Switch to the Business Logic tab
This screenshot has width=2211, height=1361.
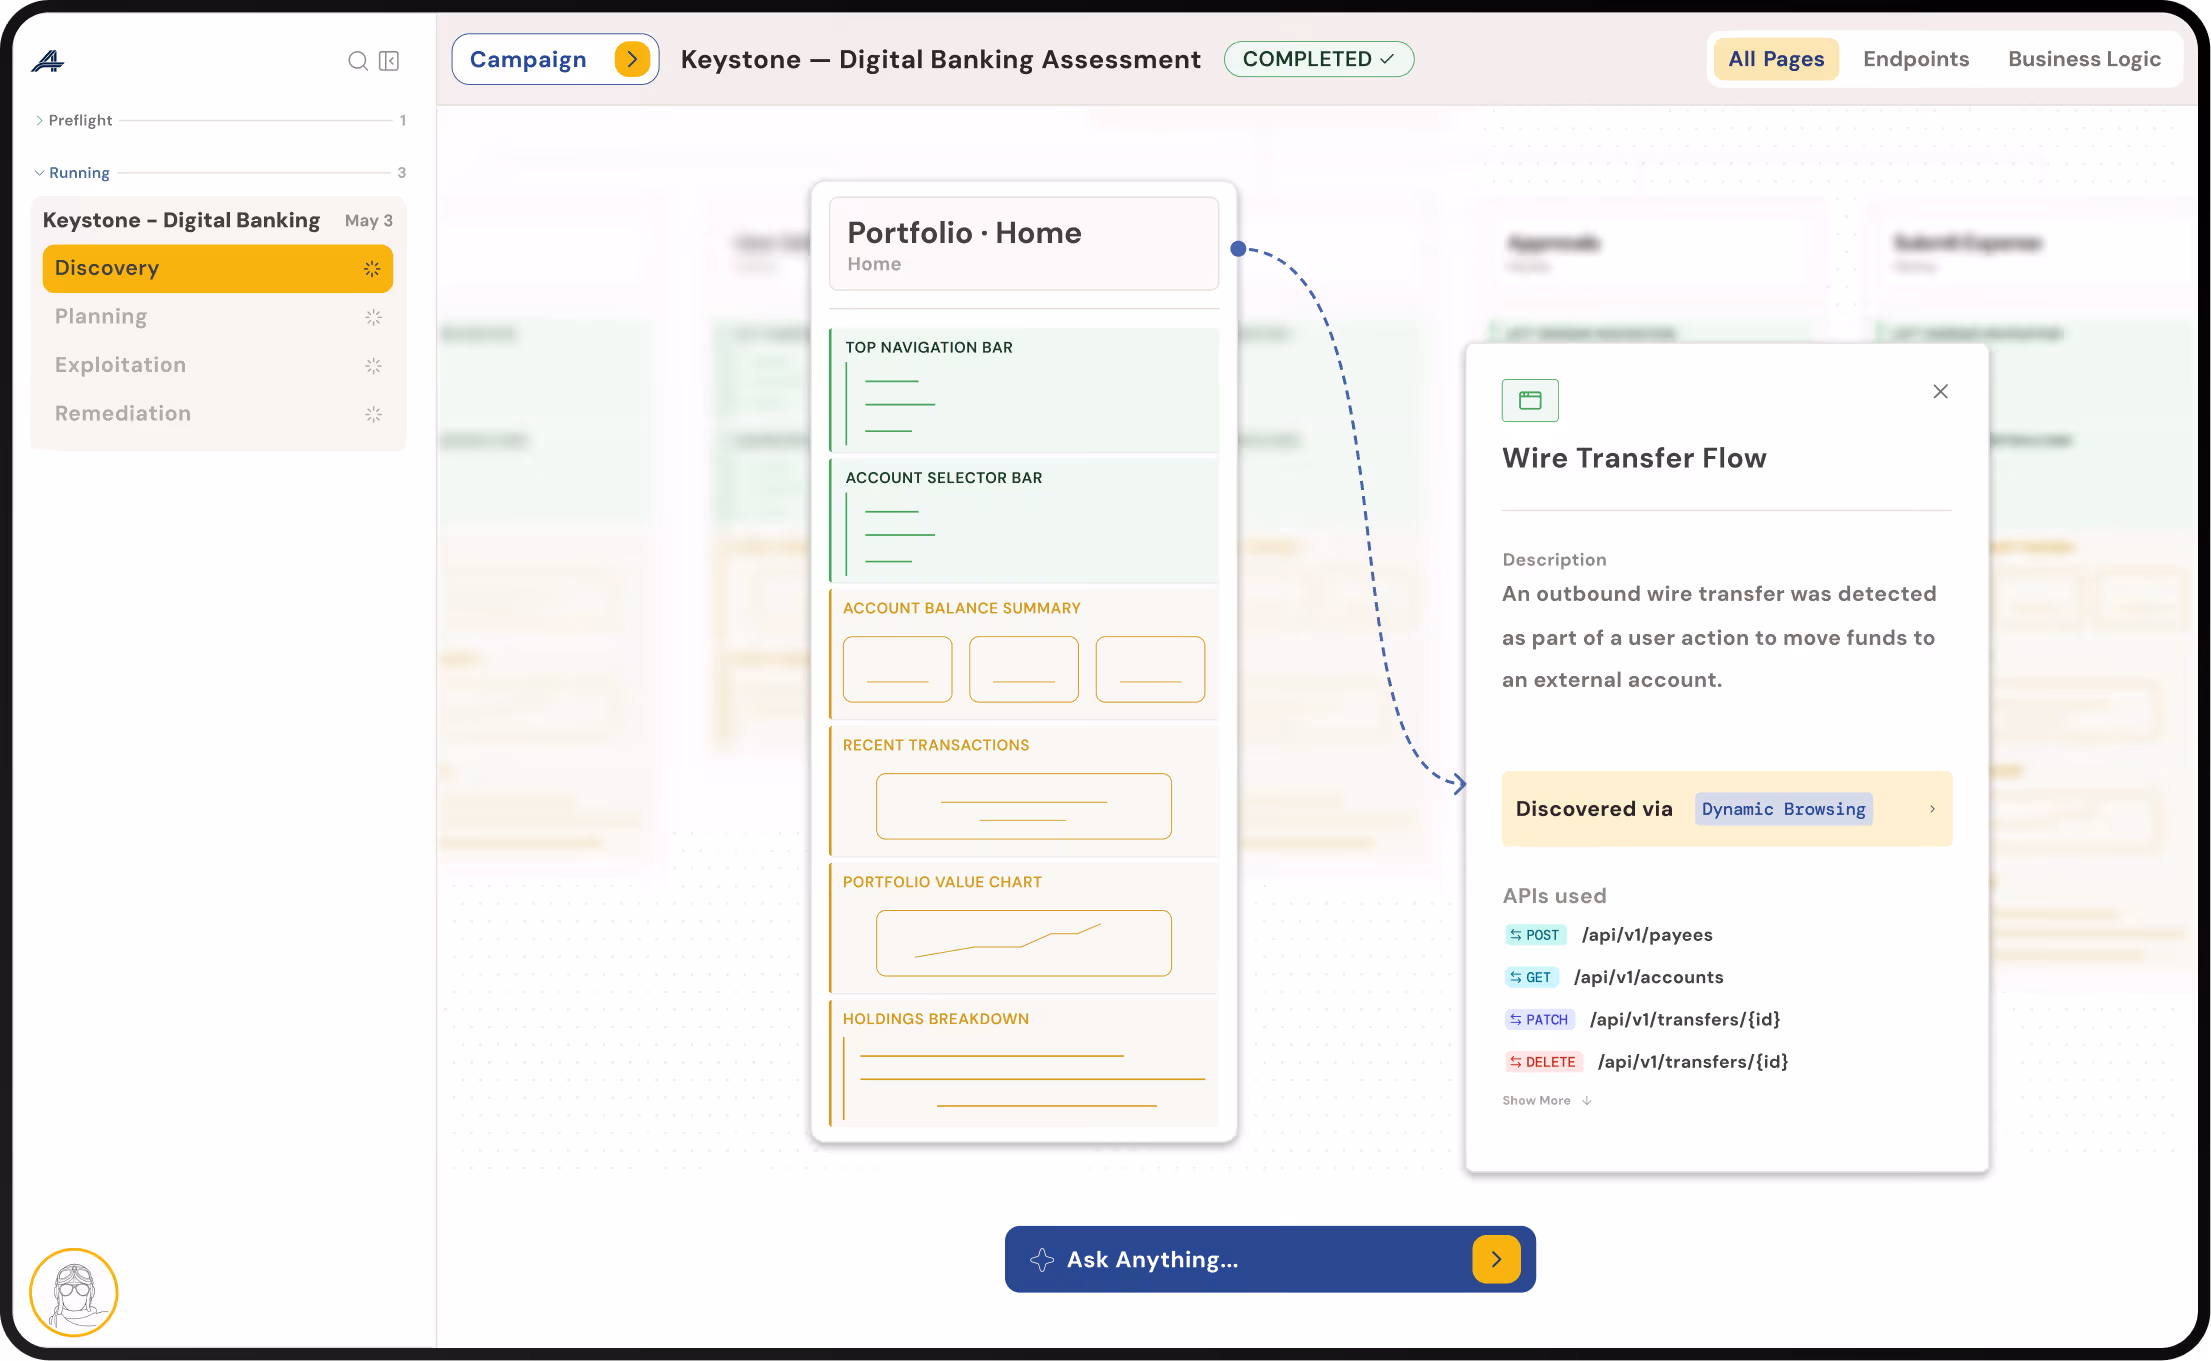point(2084,59)
